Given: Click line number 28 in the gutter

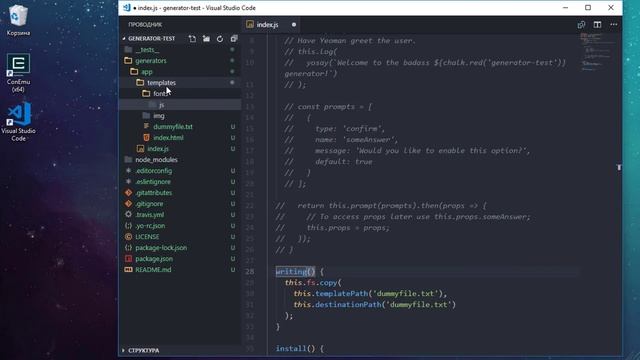Looking at the screenshot, I should coord(250,271).
